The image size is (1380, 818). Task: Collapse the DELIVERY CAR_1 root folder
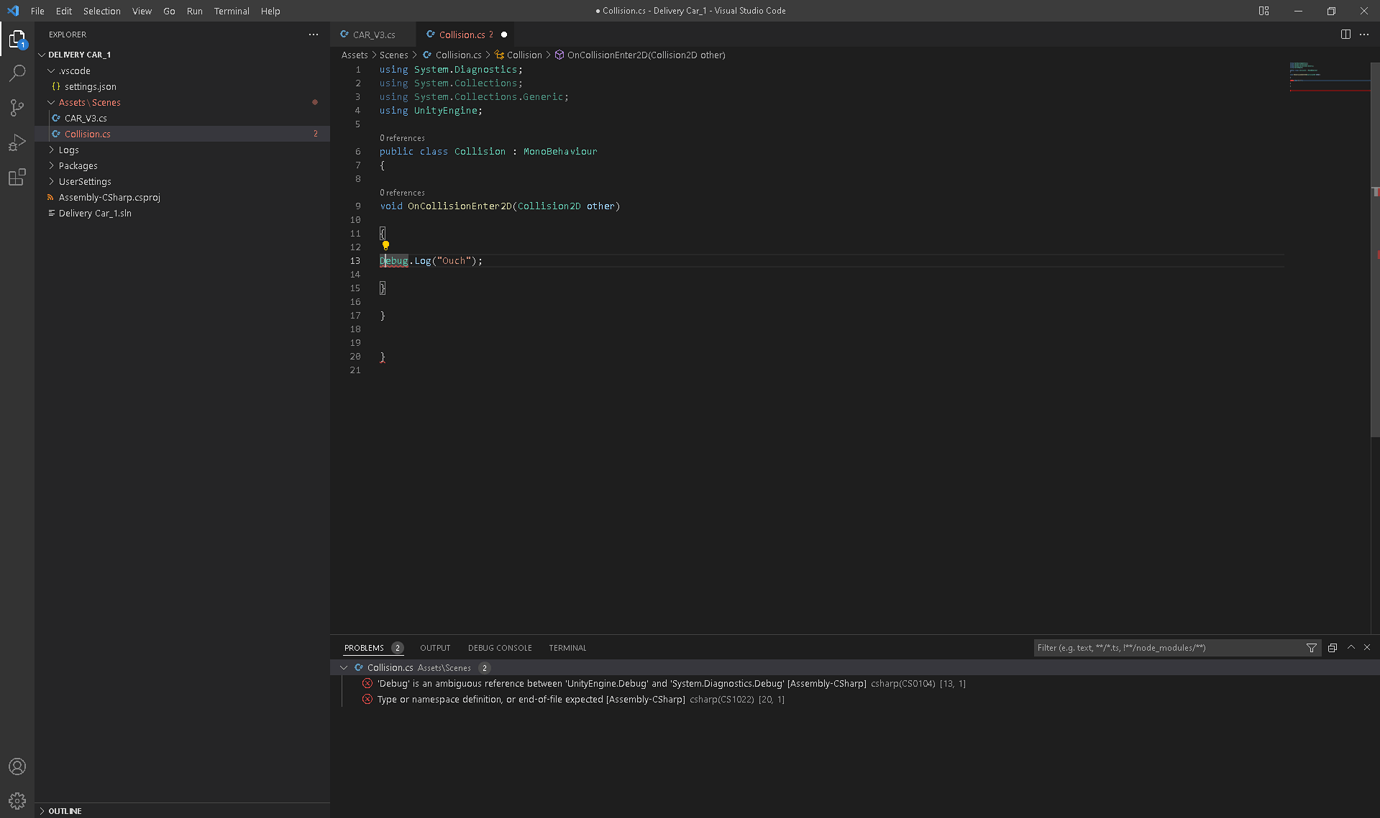[x=42, y=55]
